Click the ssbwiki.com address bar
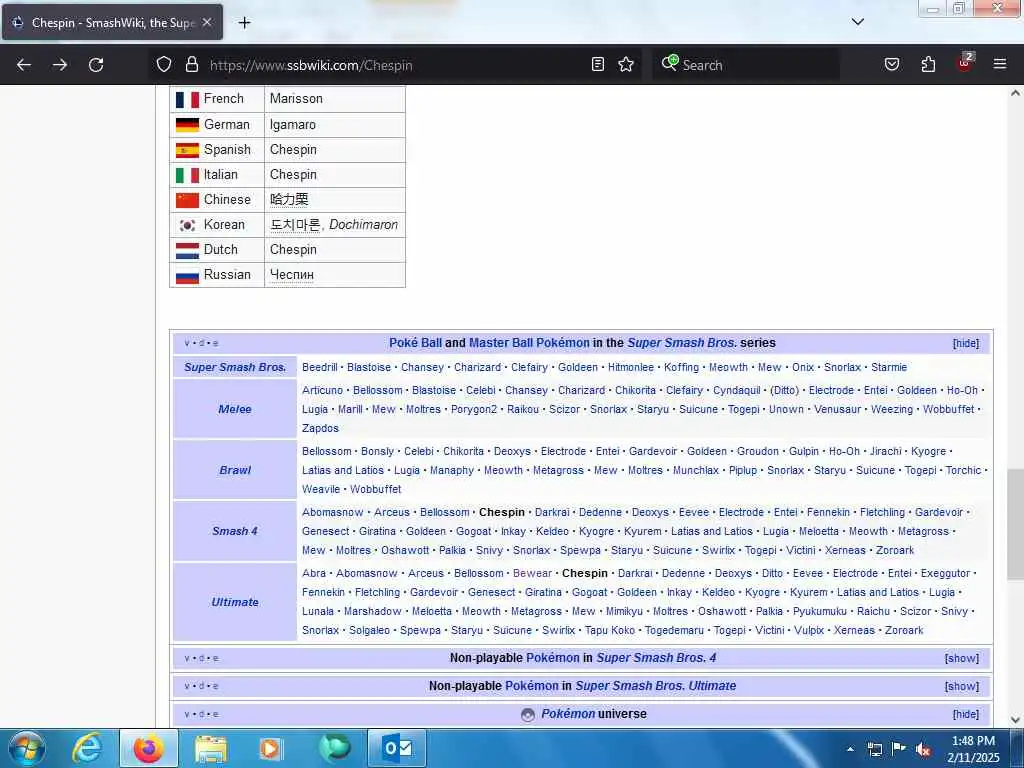This screenshot has width=1024, height=768. 395,65
